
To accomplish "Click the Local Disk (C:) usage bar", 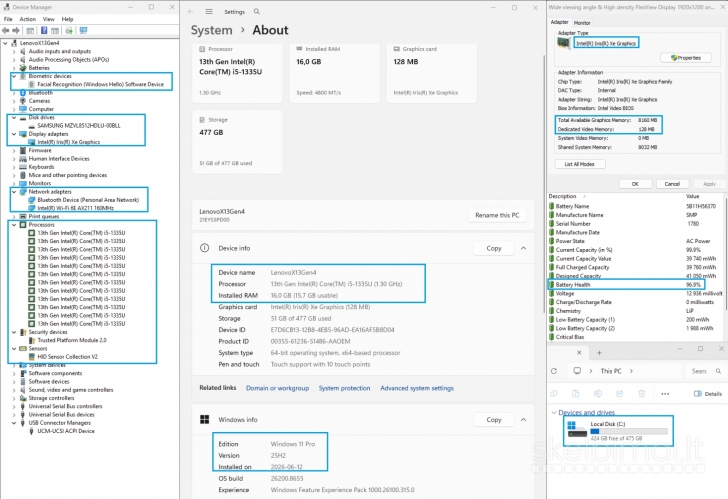I will pos(629,431).
